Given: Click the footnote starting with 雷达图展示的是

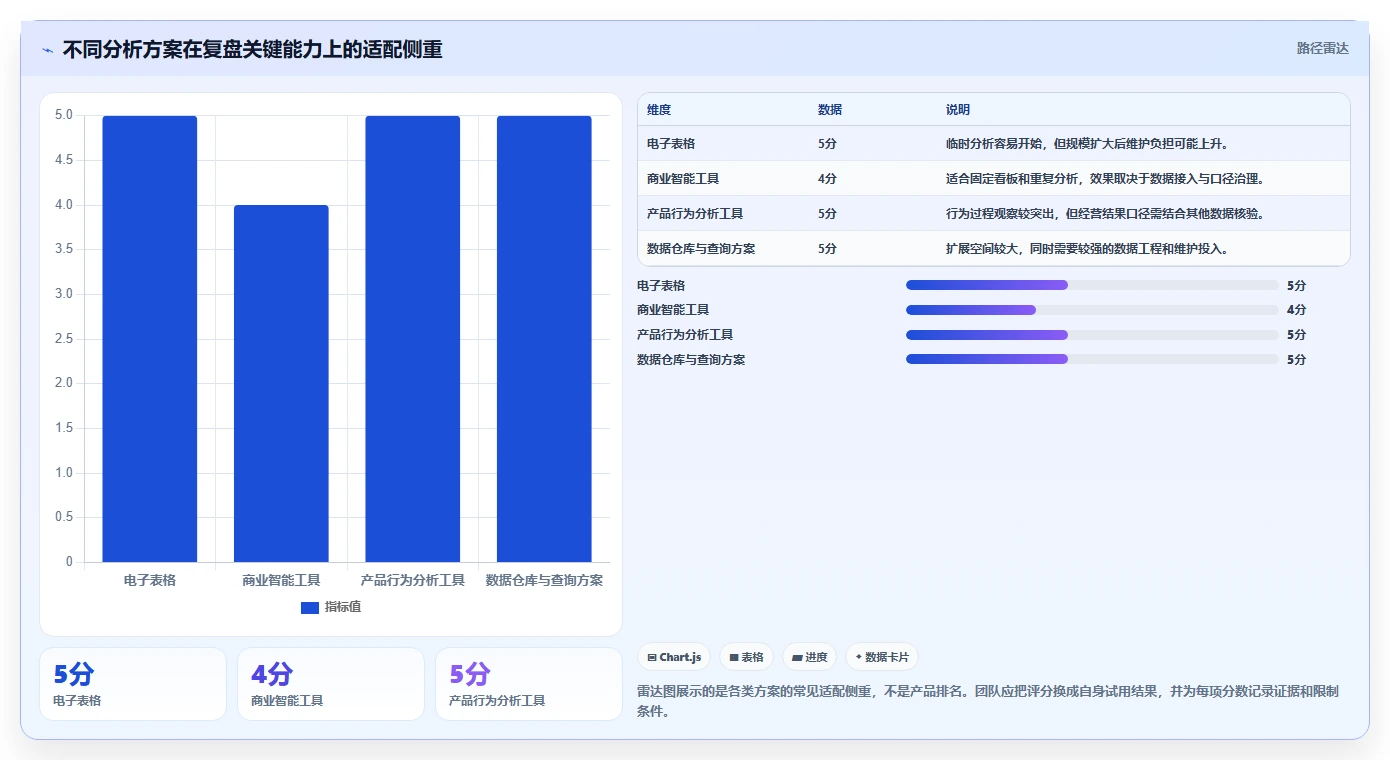Looking at the screenshot, I should (988, 702).
